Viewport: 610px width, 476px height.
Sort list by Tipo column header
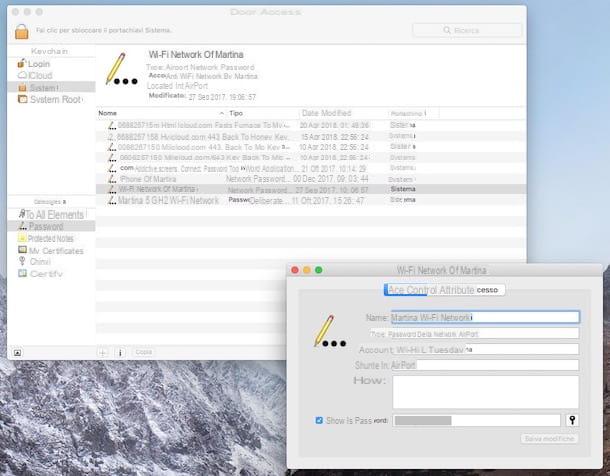tap(236, 113)
